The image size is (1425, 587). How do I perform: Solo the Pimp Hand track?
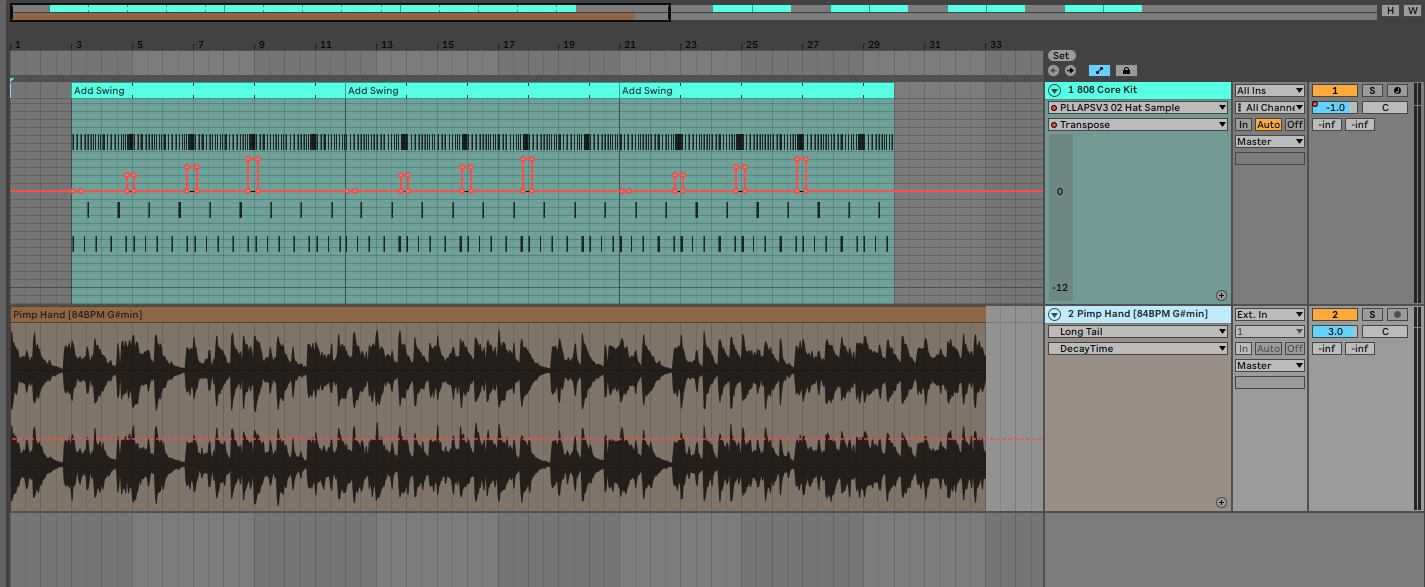1373,314
